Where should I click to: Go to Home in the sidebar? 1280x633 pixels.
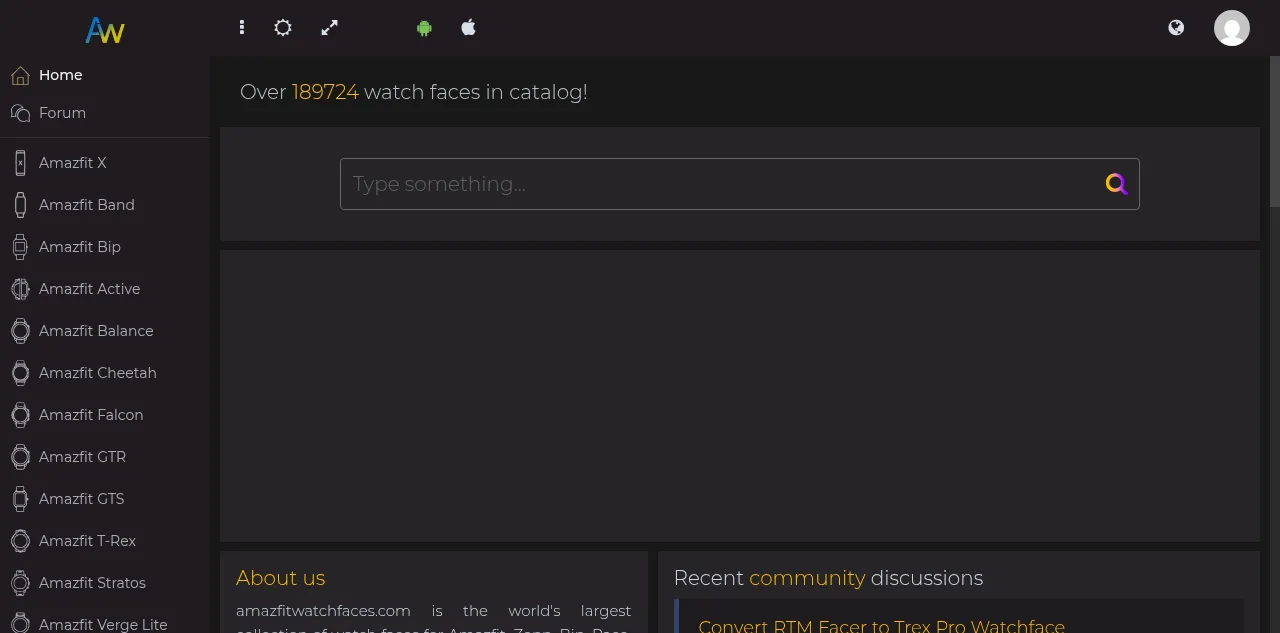coord(60,75)
